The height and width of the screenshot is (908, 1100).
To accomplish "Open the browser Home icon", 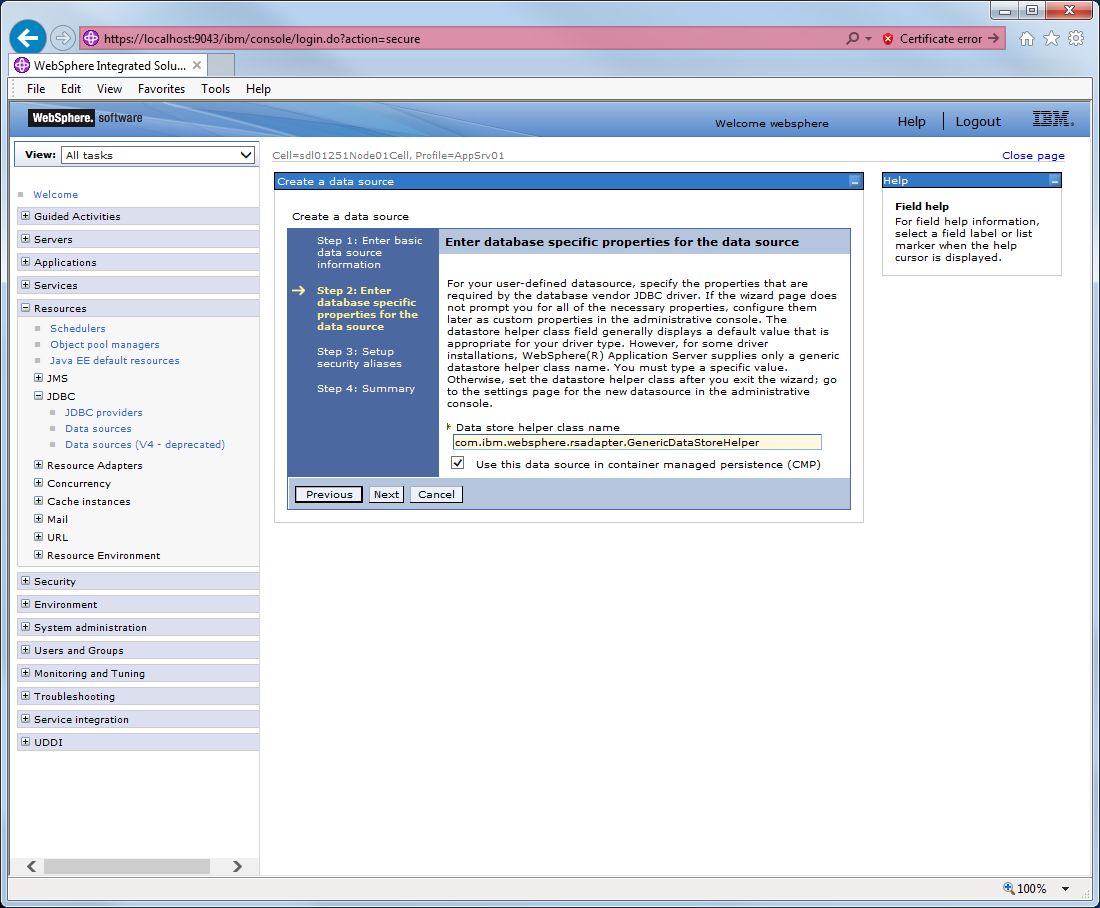I will click(x=1026, y=39).
